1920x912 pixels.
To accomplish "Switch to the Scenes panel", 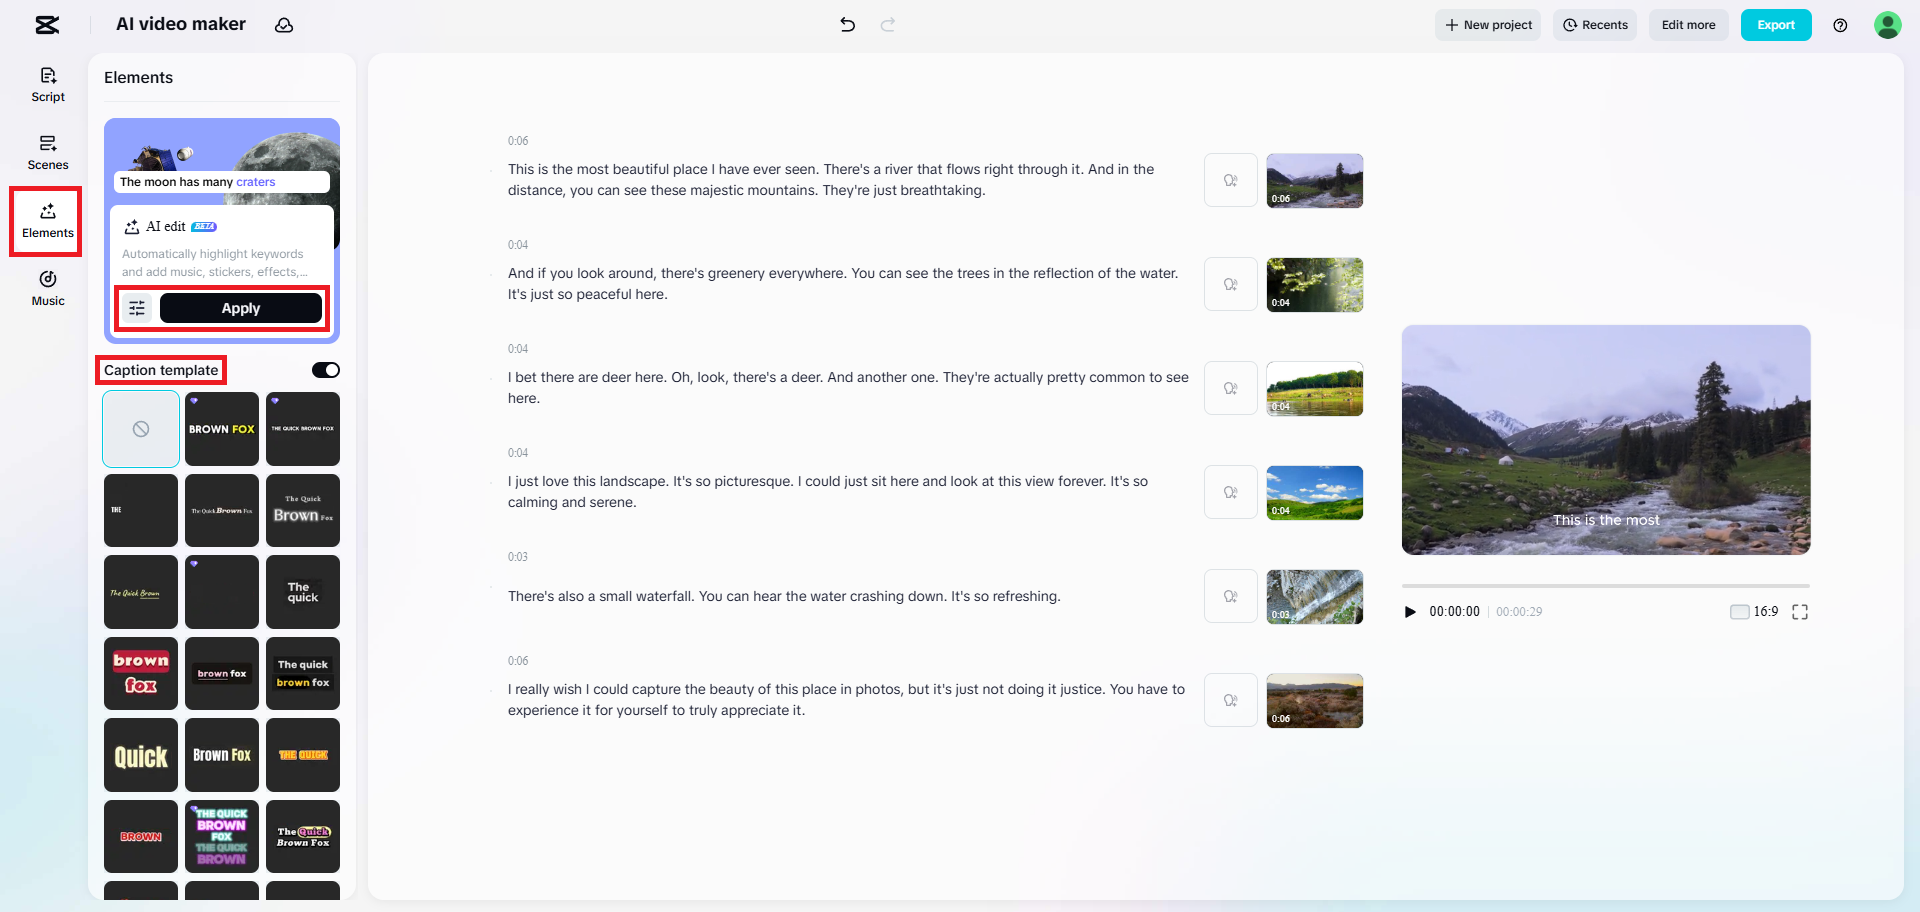I will click(47, 152).
